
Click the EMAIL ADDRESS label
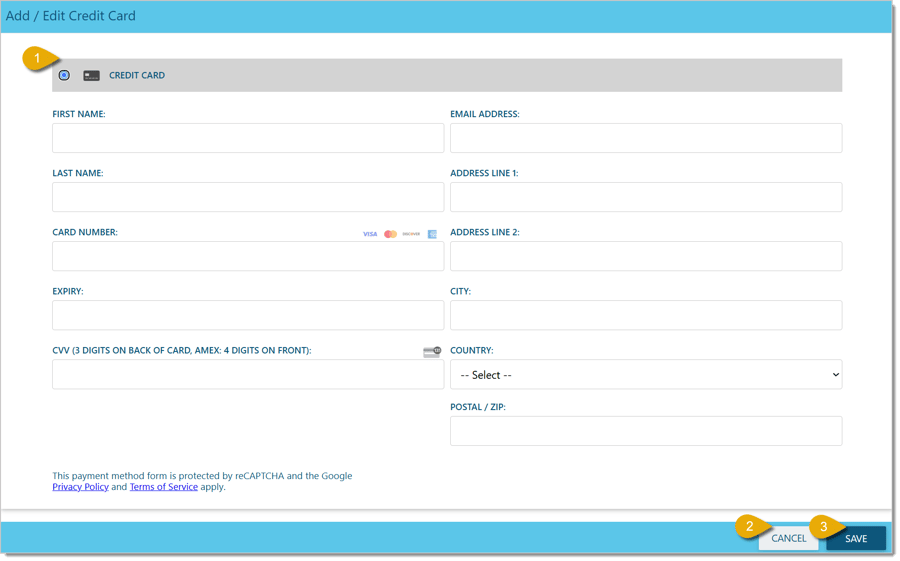pos(485,114)
